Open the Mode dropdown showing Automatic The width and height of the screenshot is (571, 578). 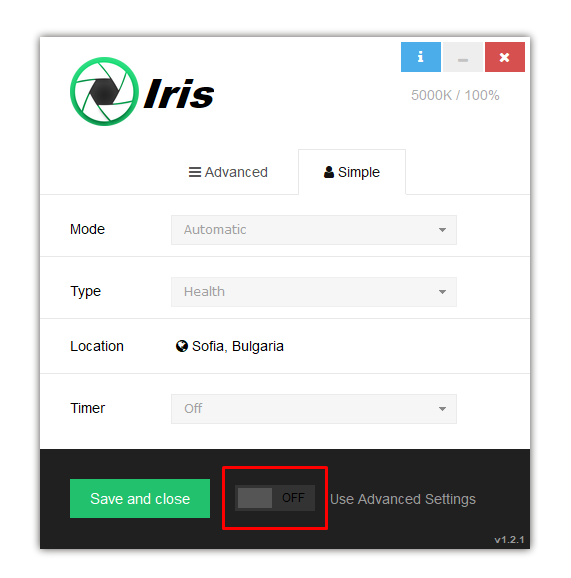tap(314, 230)
